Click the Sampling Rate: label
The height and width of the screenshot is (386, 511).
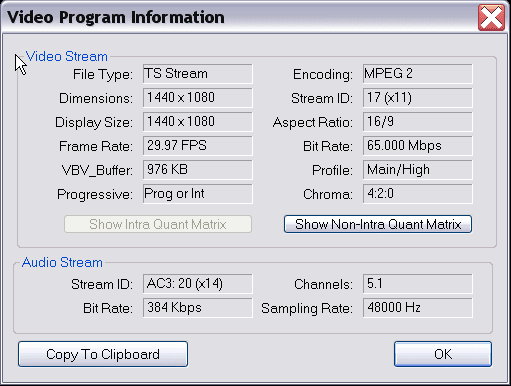click(x=307, y=309)
